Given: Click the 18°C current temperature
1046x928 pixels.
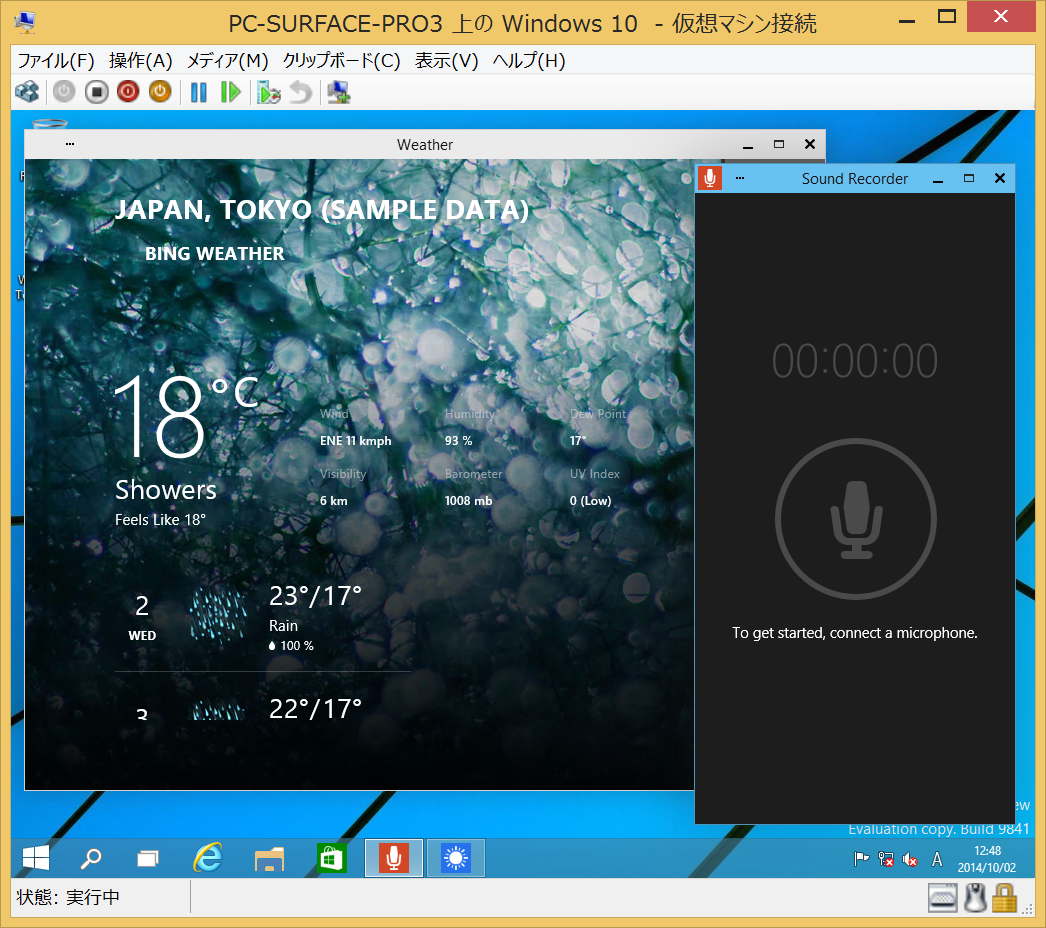Looking at the screenshot, I should pos(186,416).
